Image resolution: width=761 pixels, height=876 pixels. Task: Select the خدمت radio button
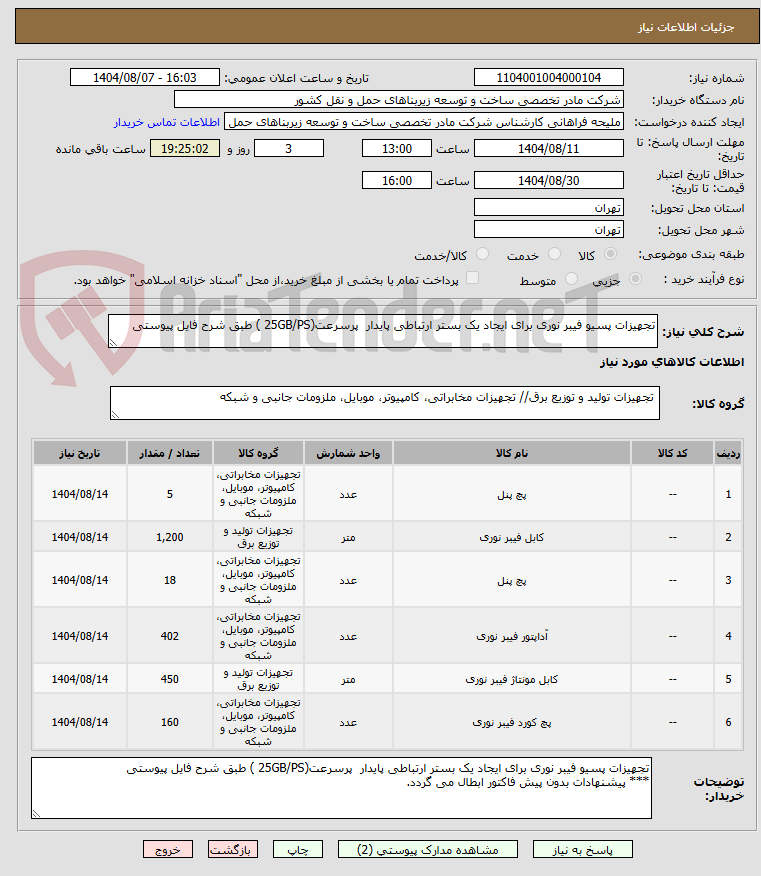pos(554,254)
